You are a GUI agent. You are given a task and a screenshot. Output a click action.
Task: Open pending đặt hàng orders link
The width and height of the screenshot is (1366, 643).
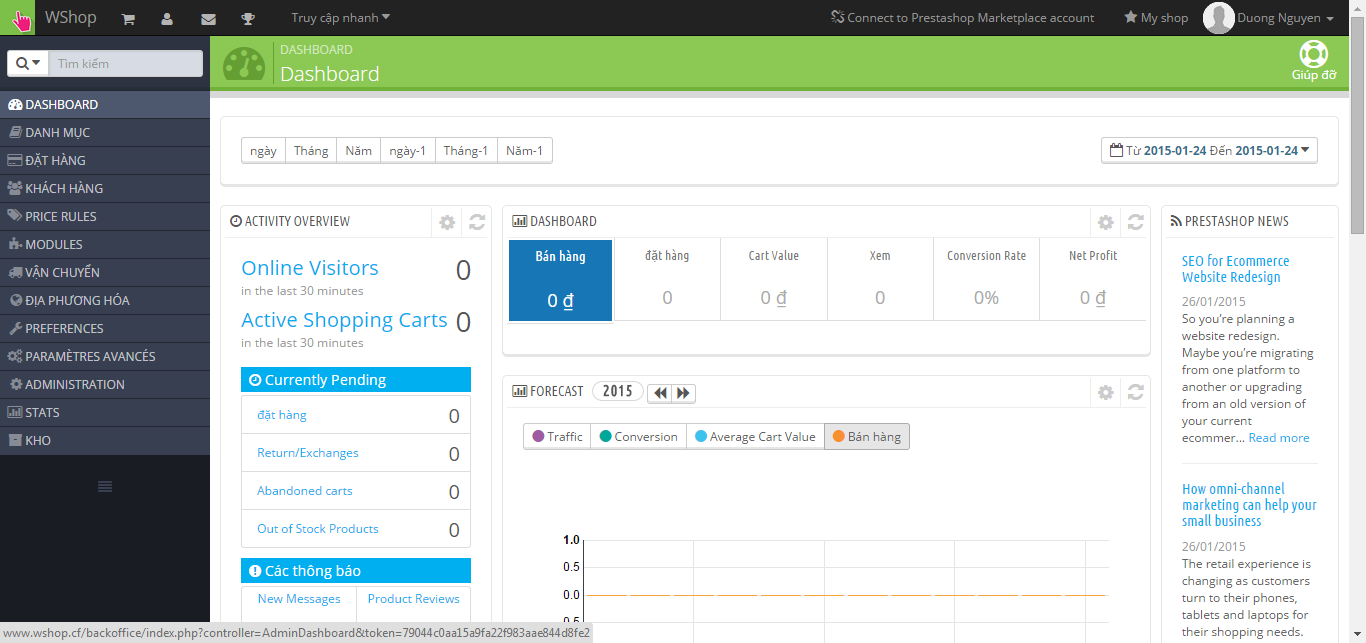(x=282, y=415)
